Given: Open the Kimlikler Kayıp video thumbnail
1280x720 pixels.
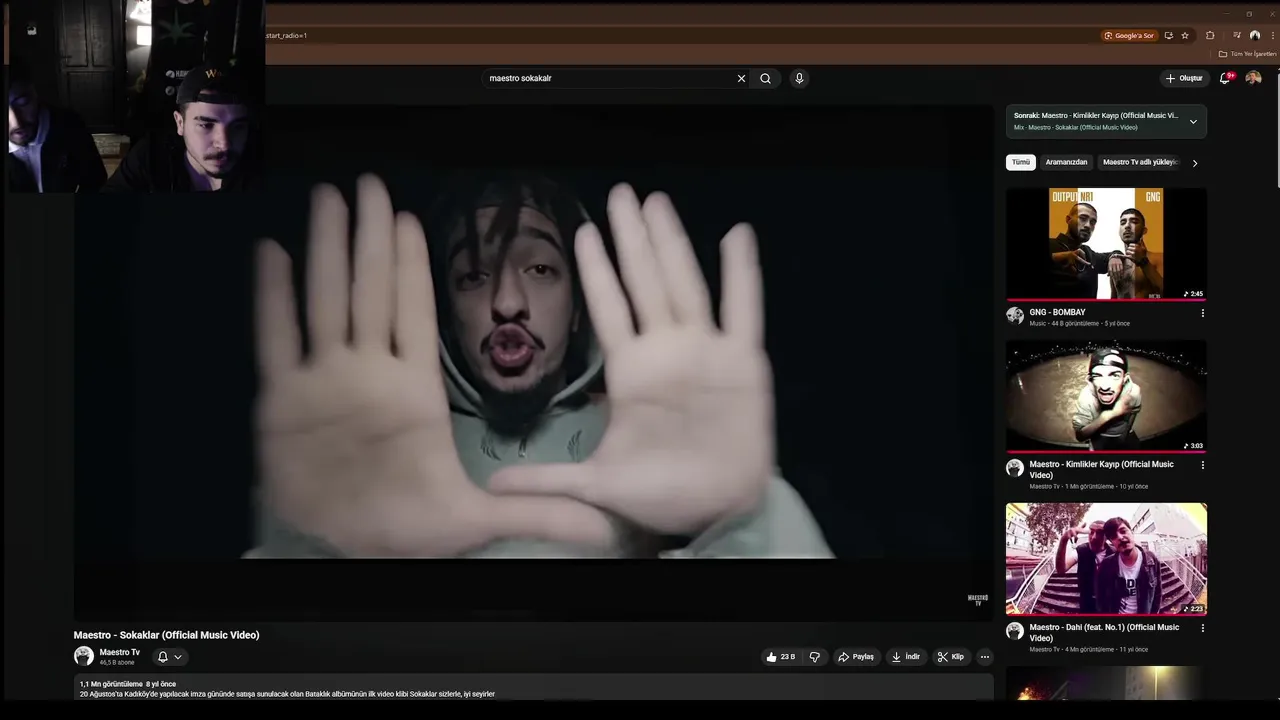Looking at the screenshot, I should tap(1106, 396).
